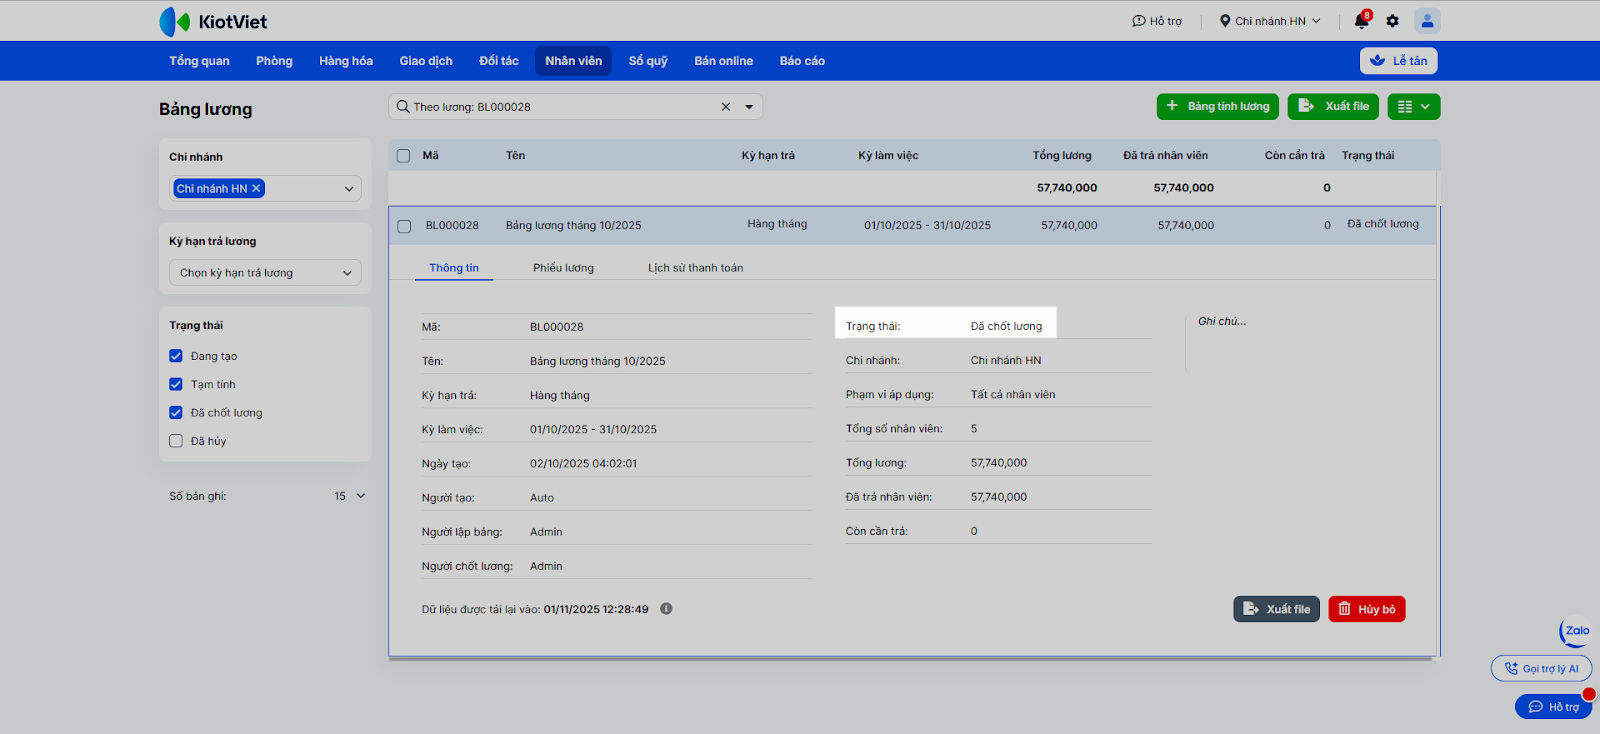Check the Đã hủy status filter

(176, 441)
